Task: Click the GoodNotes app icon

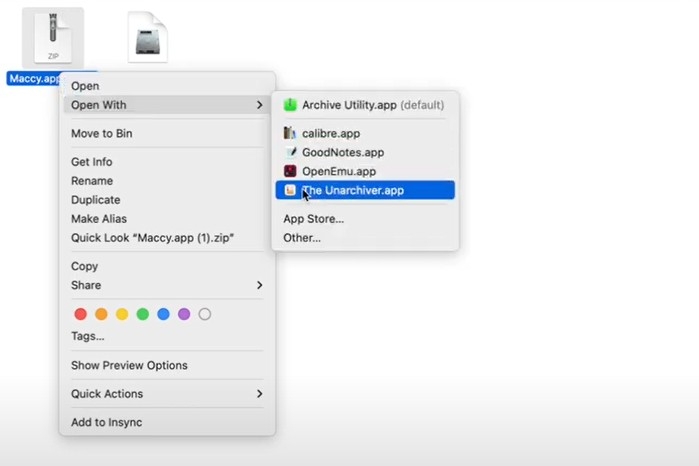Action: coord(290,153)
